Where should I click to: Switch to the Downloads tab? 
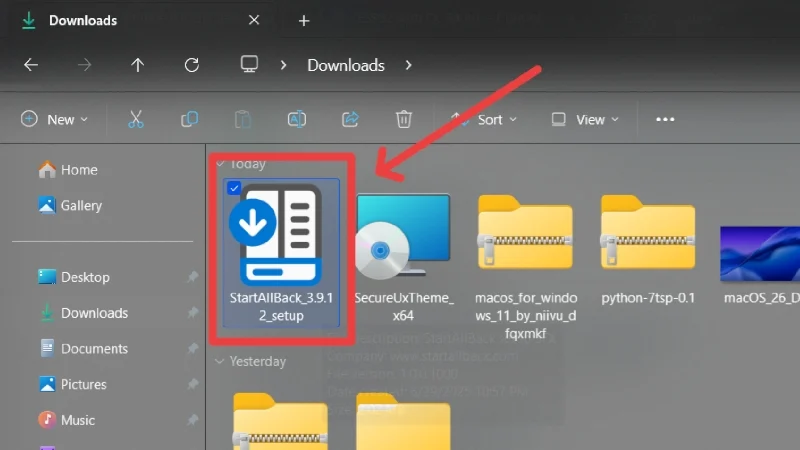(x=83, y=20)
